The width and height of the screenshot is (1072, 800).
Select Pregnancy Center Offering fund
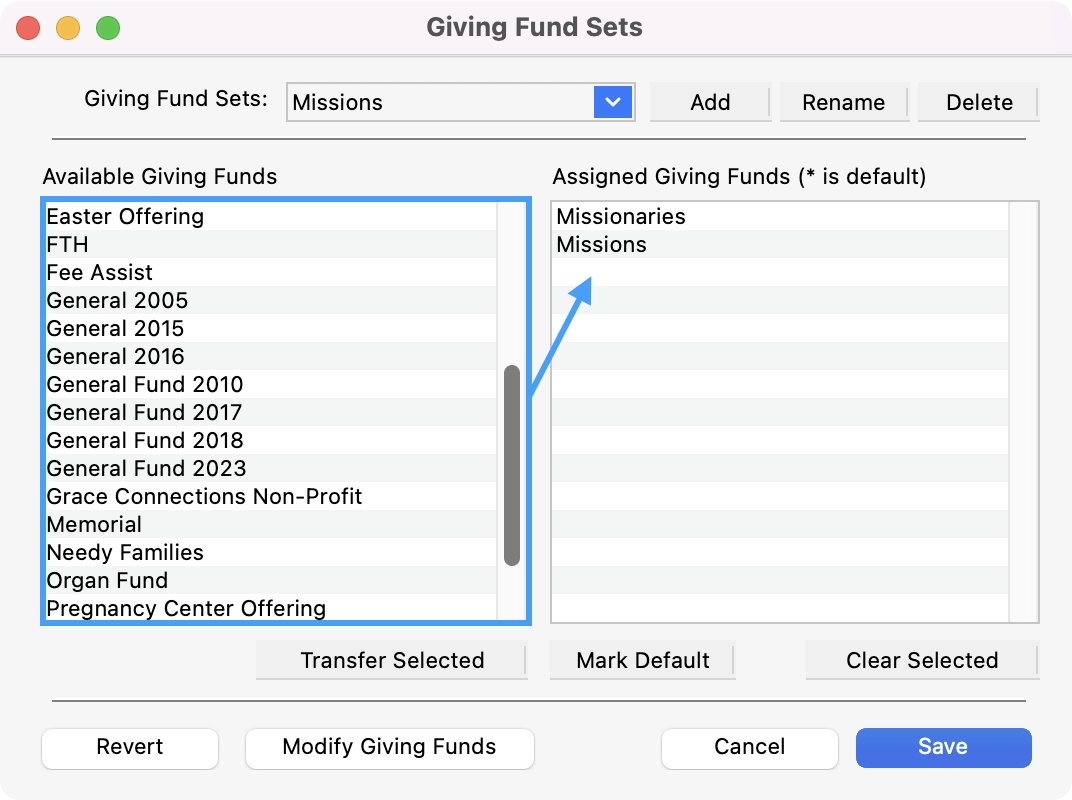pyautogui.click(x=186, y=609)
